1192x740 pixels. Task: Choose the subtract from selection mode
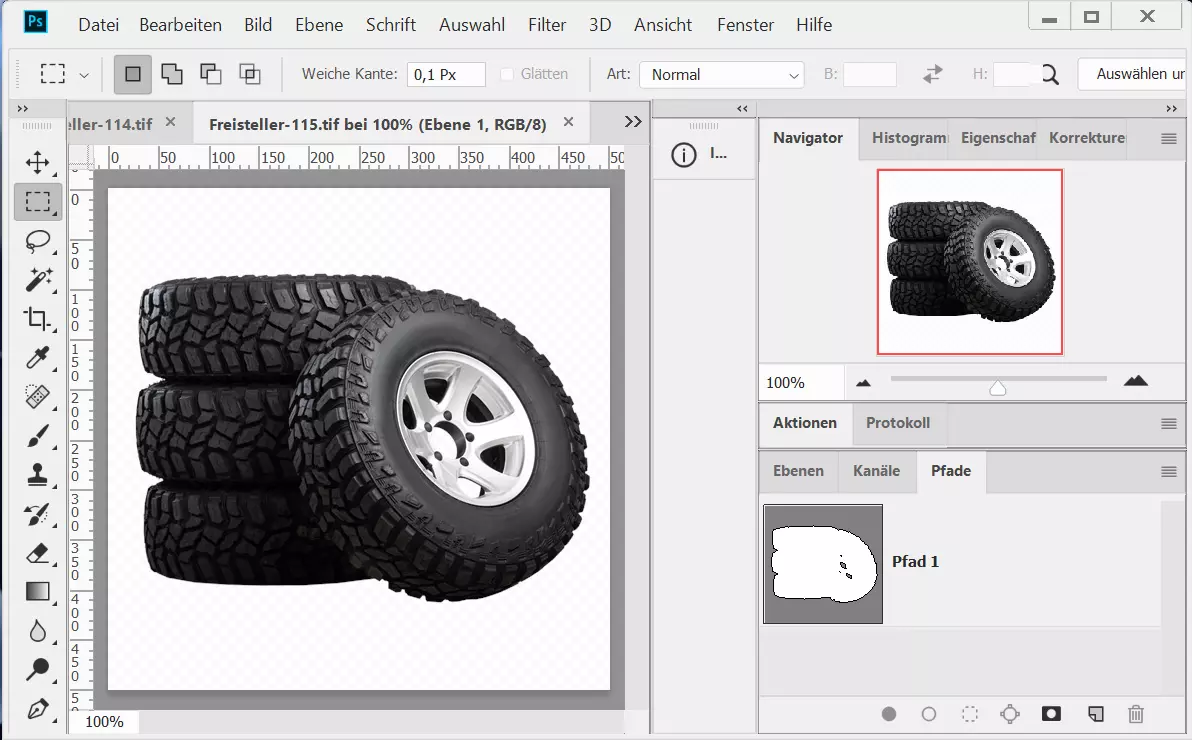210,74
